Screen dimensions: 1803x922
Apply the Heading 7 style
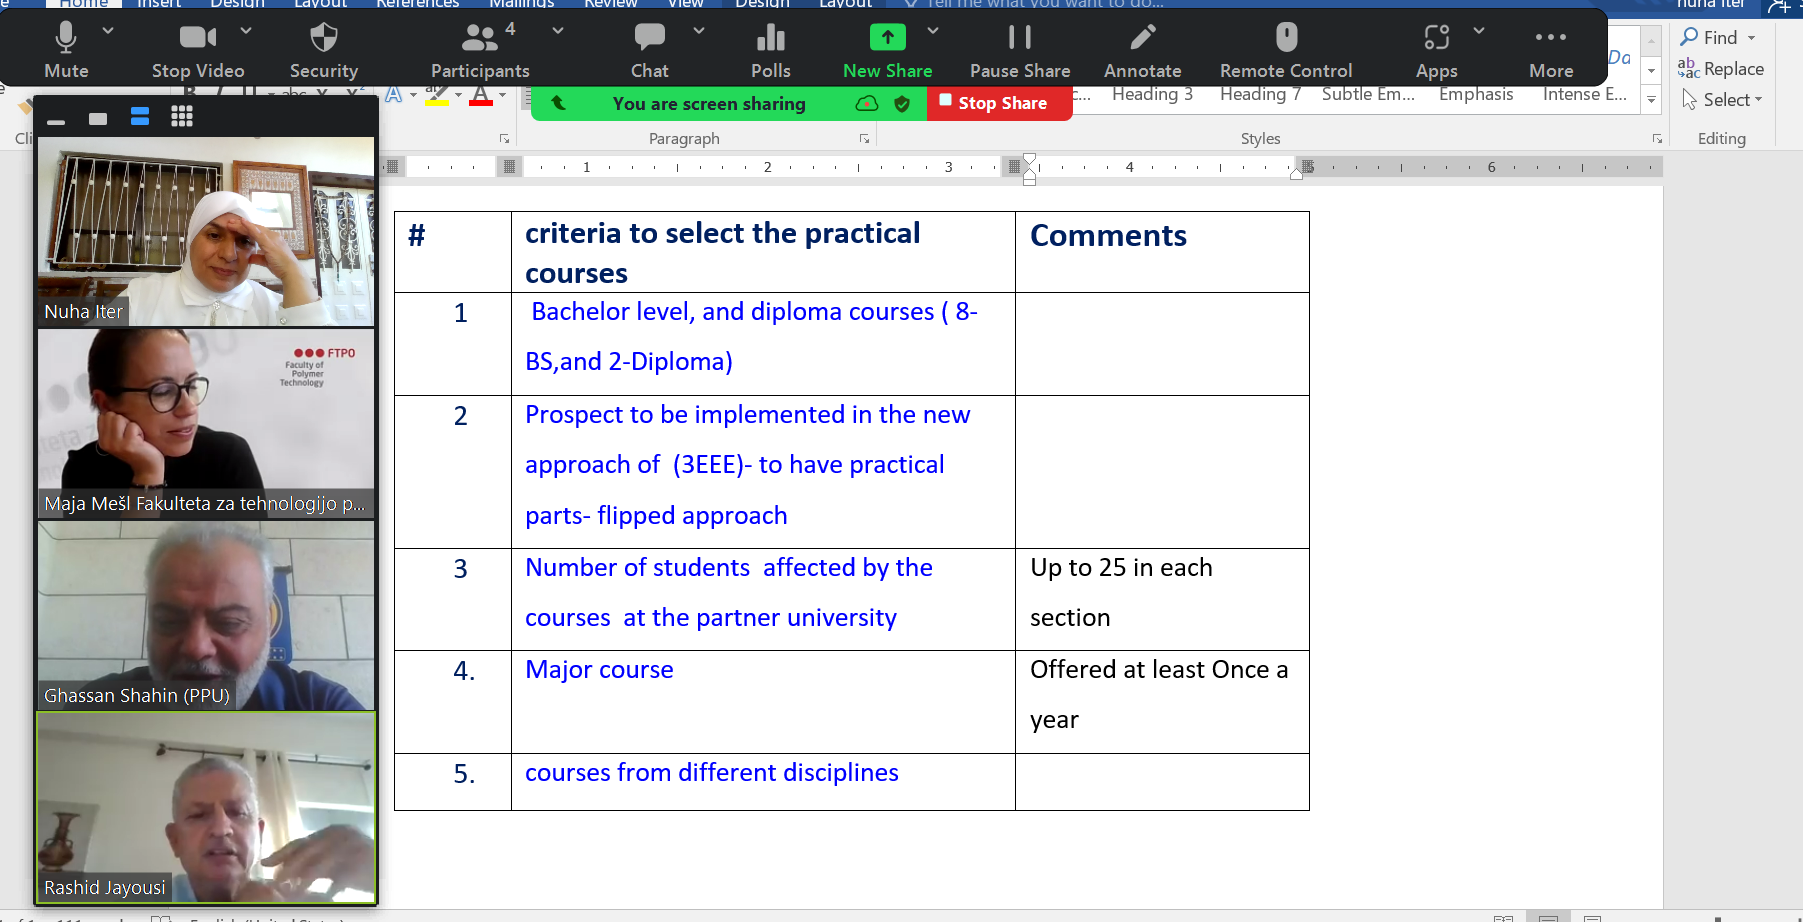1260,94
